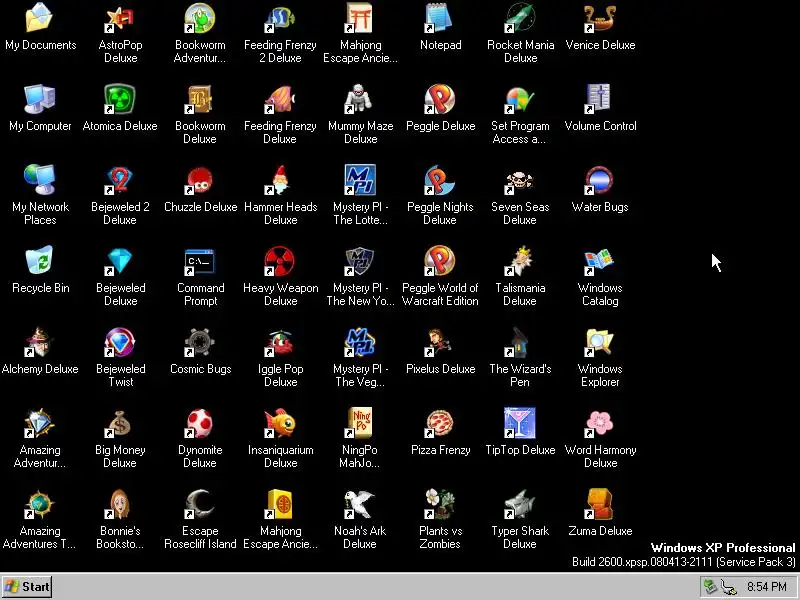Select the Bookworm Deluxe shortcut
The image size is (800, 600).
tap(200, 98)
